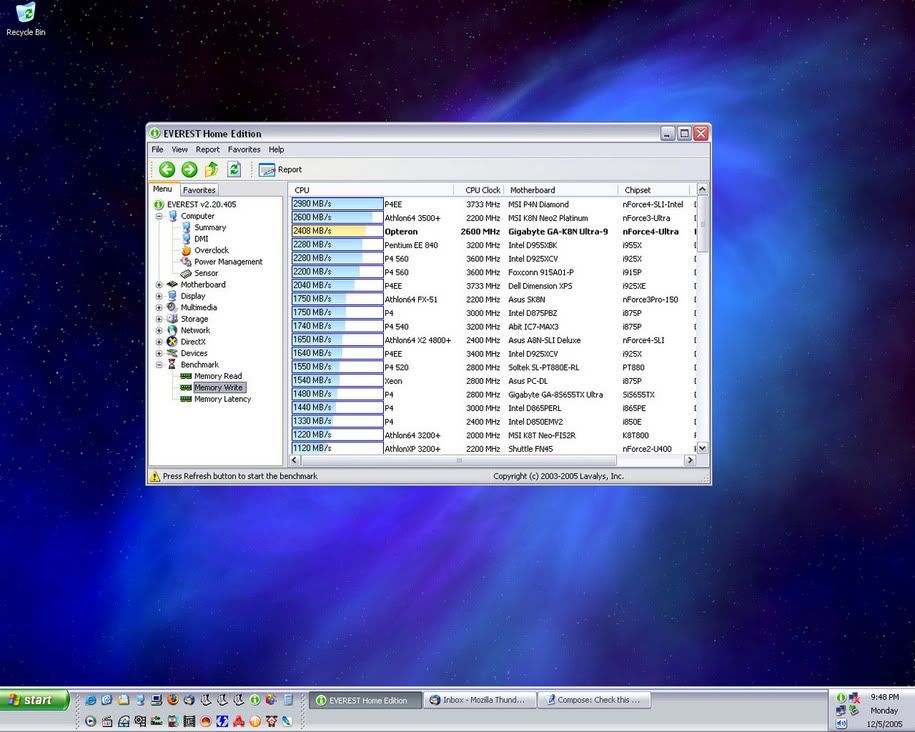
Task: Select Memory Read benchmark
Action: click(x=217, y=376)
